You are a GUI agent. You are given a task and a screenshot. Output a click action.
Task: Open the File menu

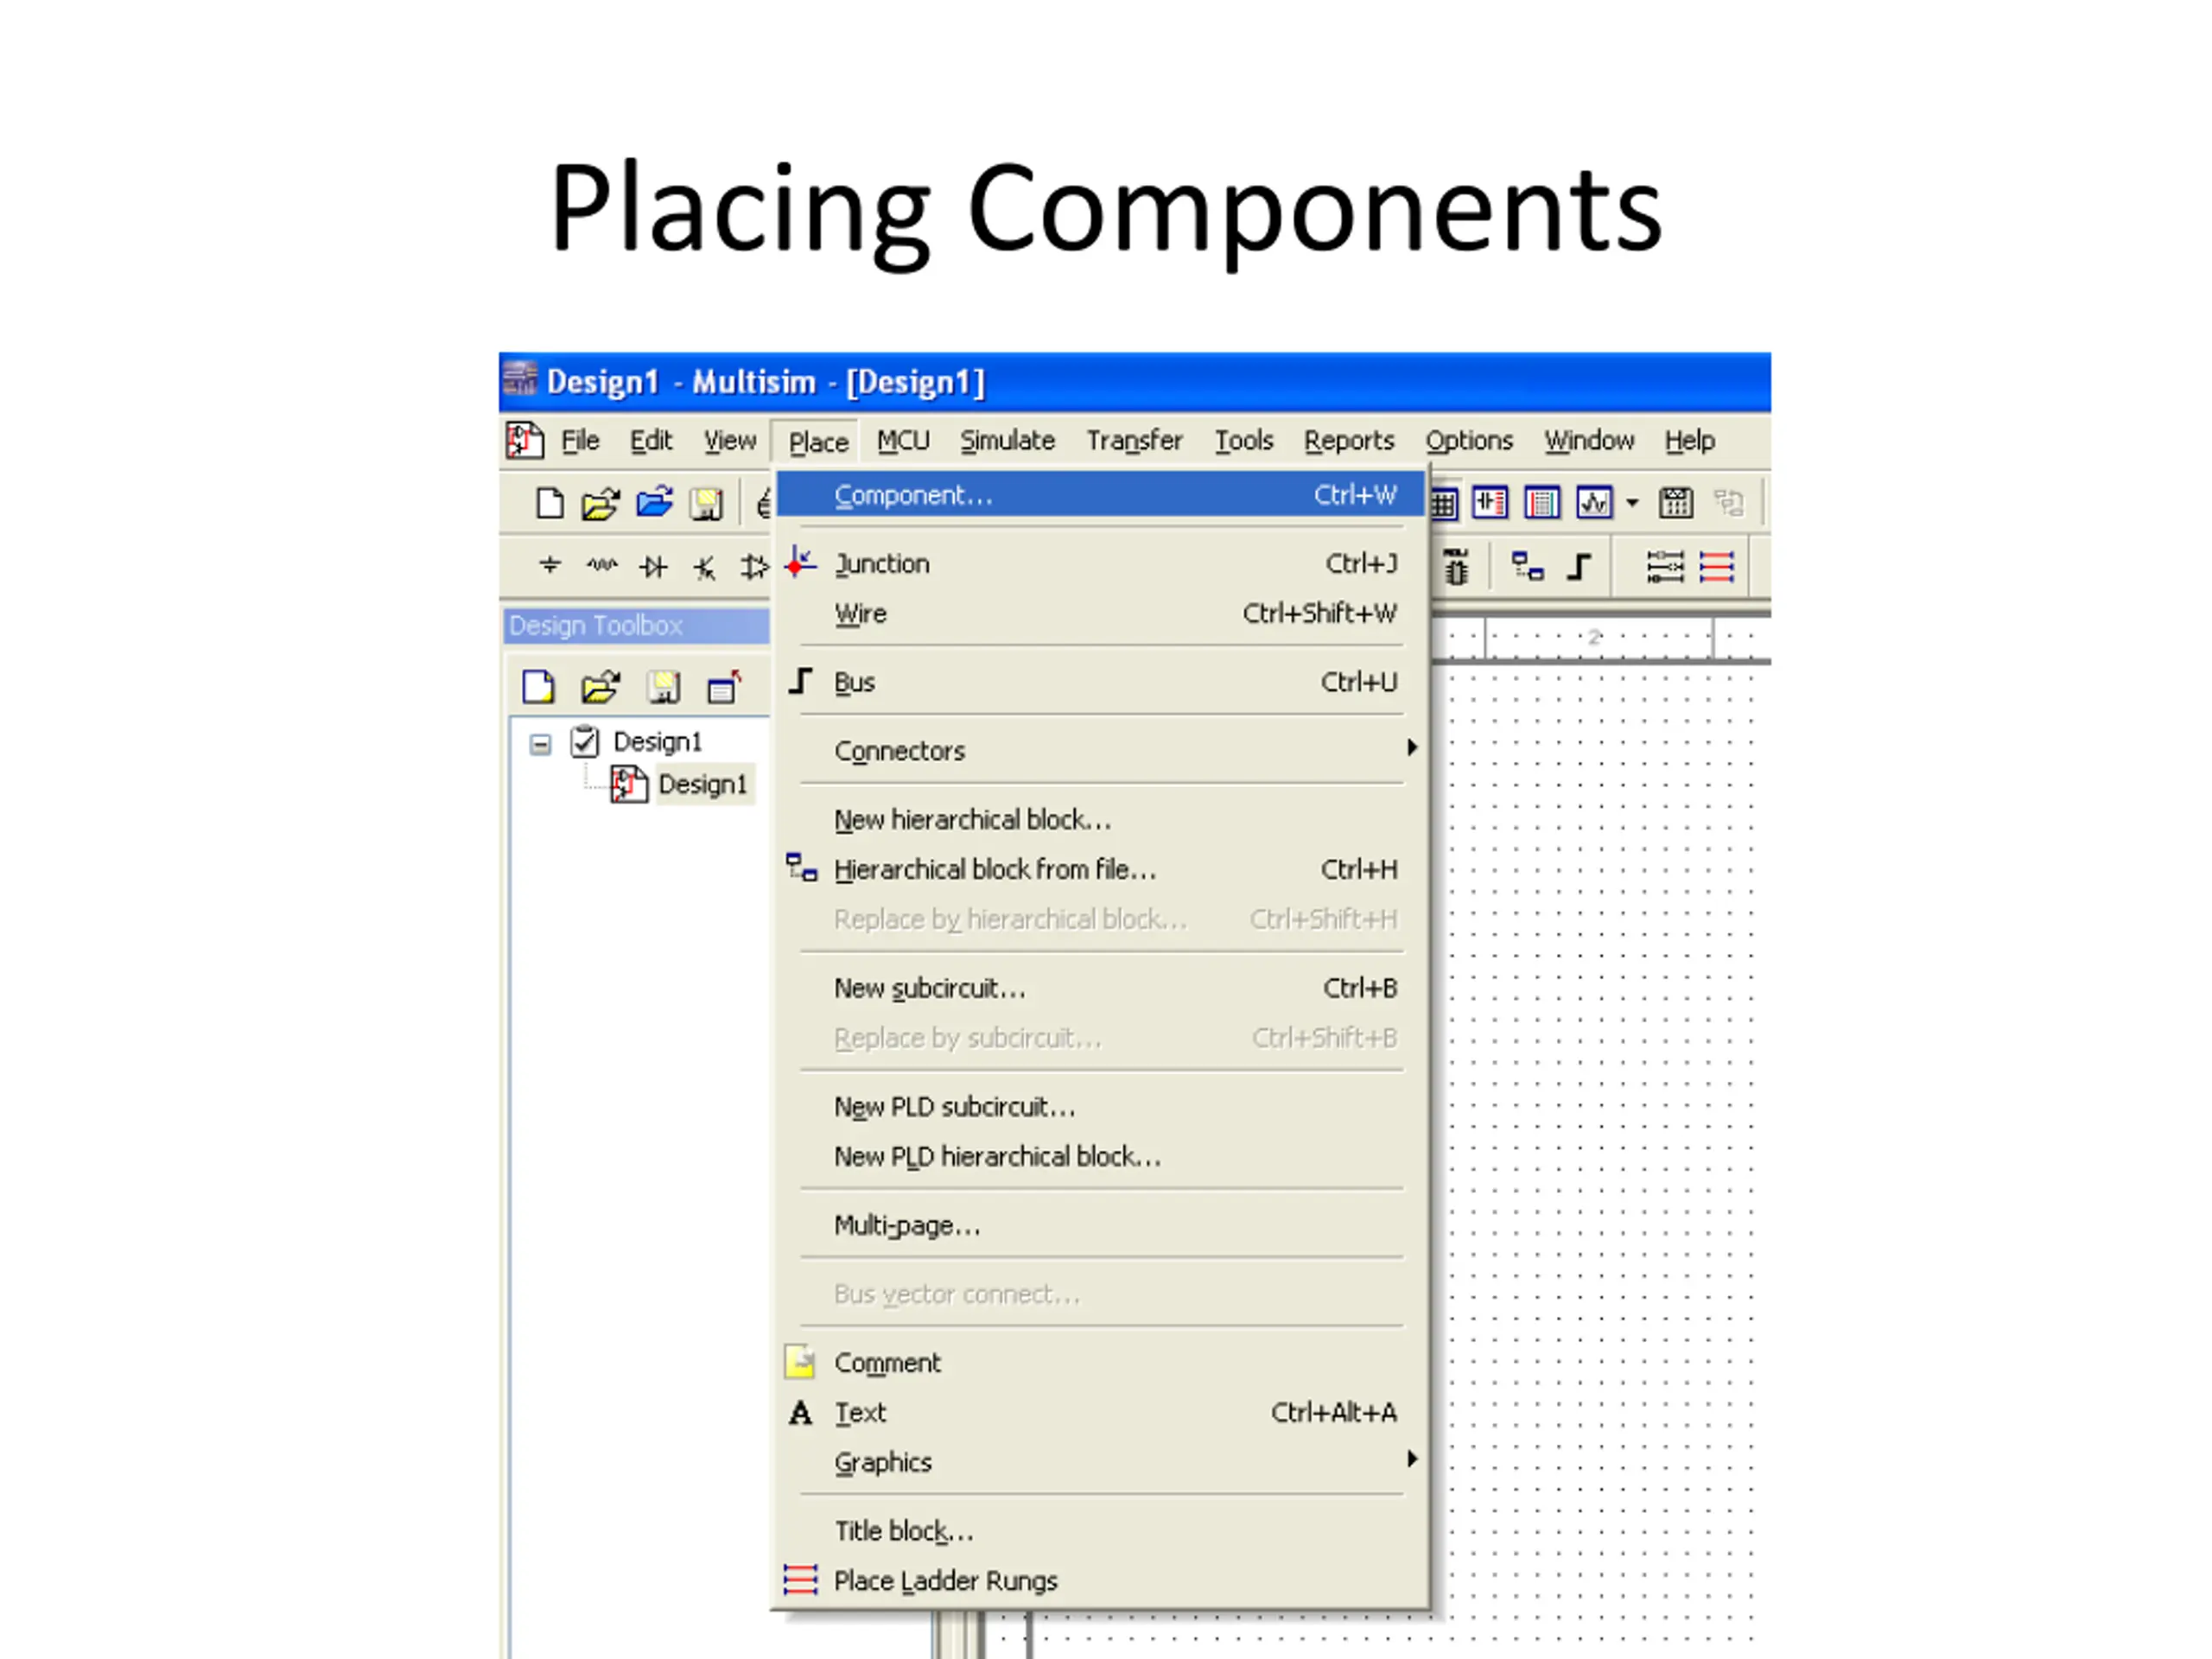tap(580, 440)
